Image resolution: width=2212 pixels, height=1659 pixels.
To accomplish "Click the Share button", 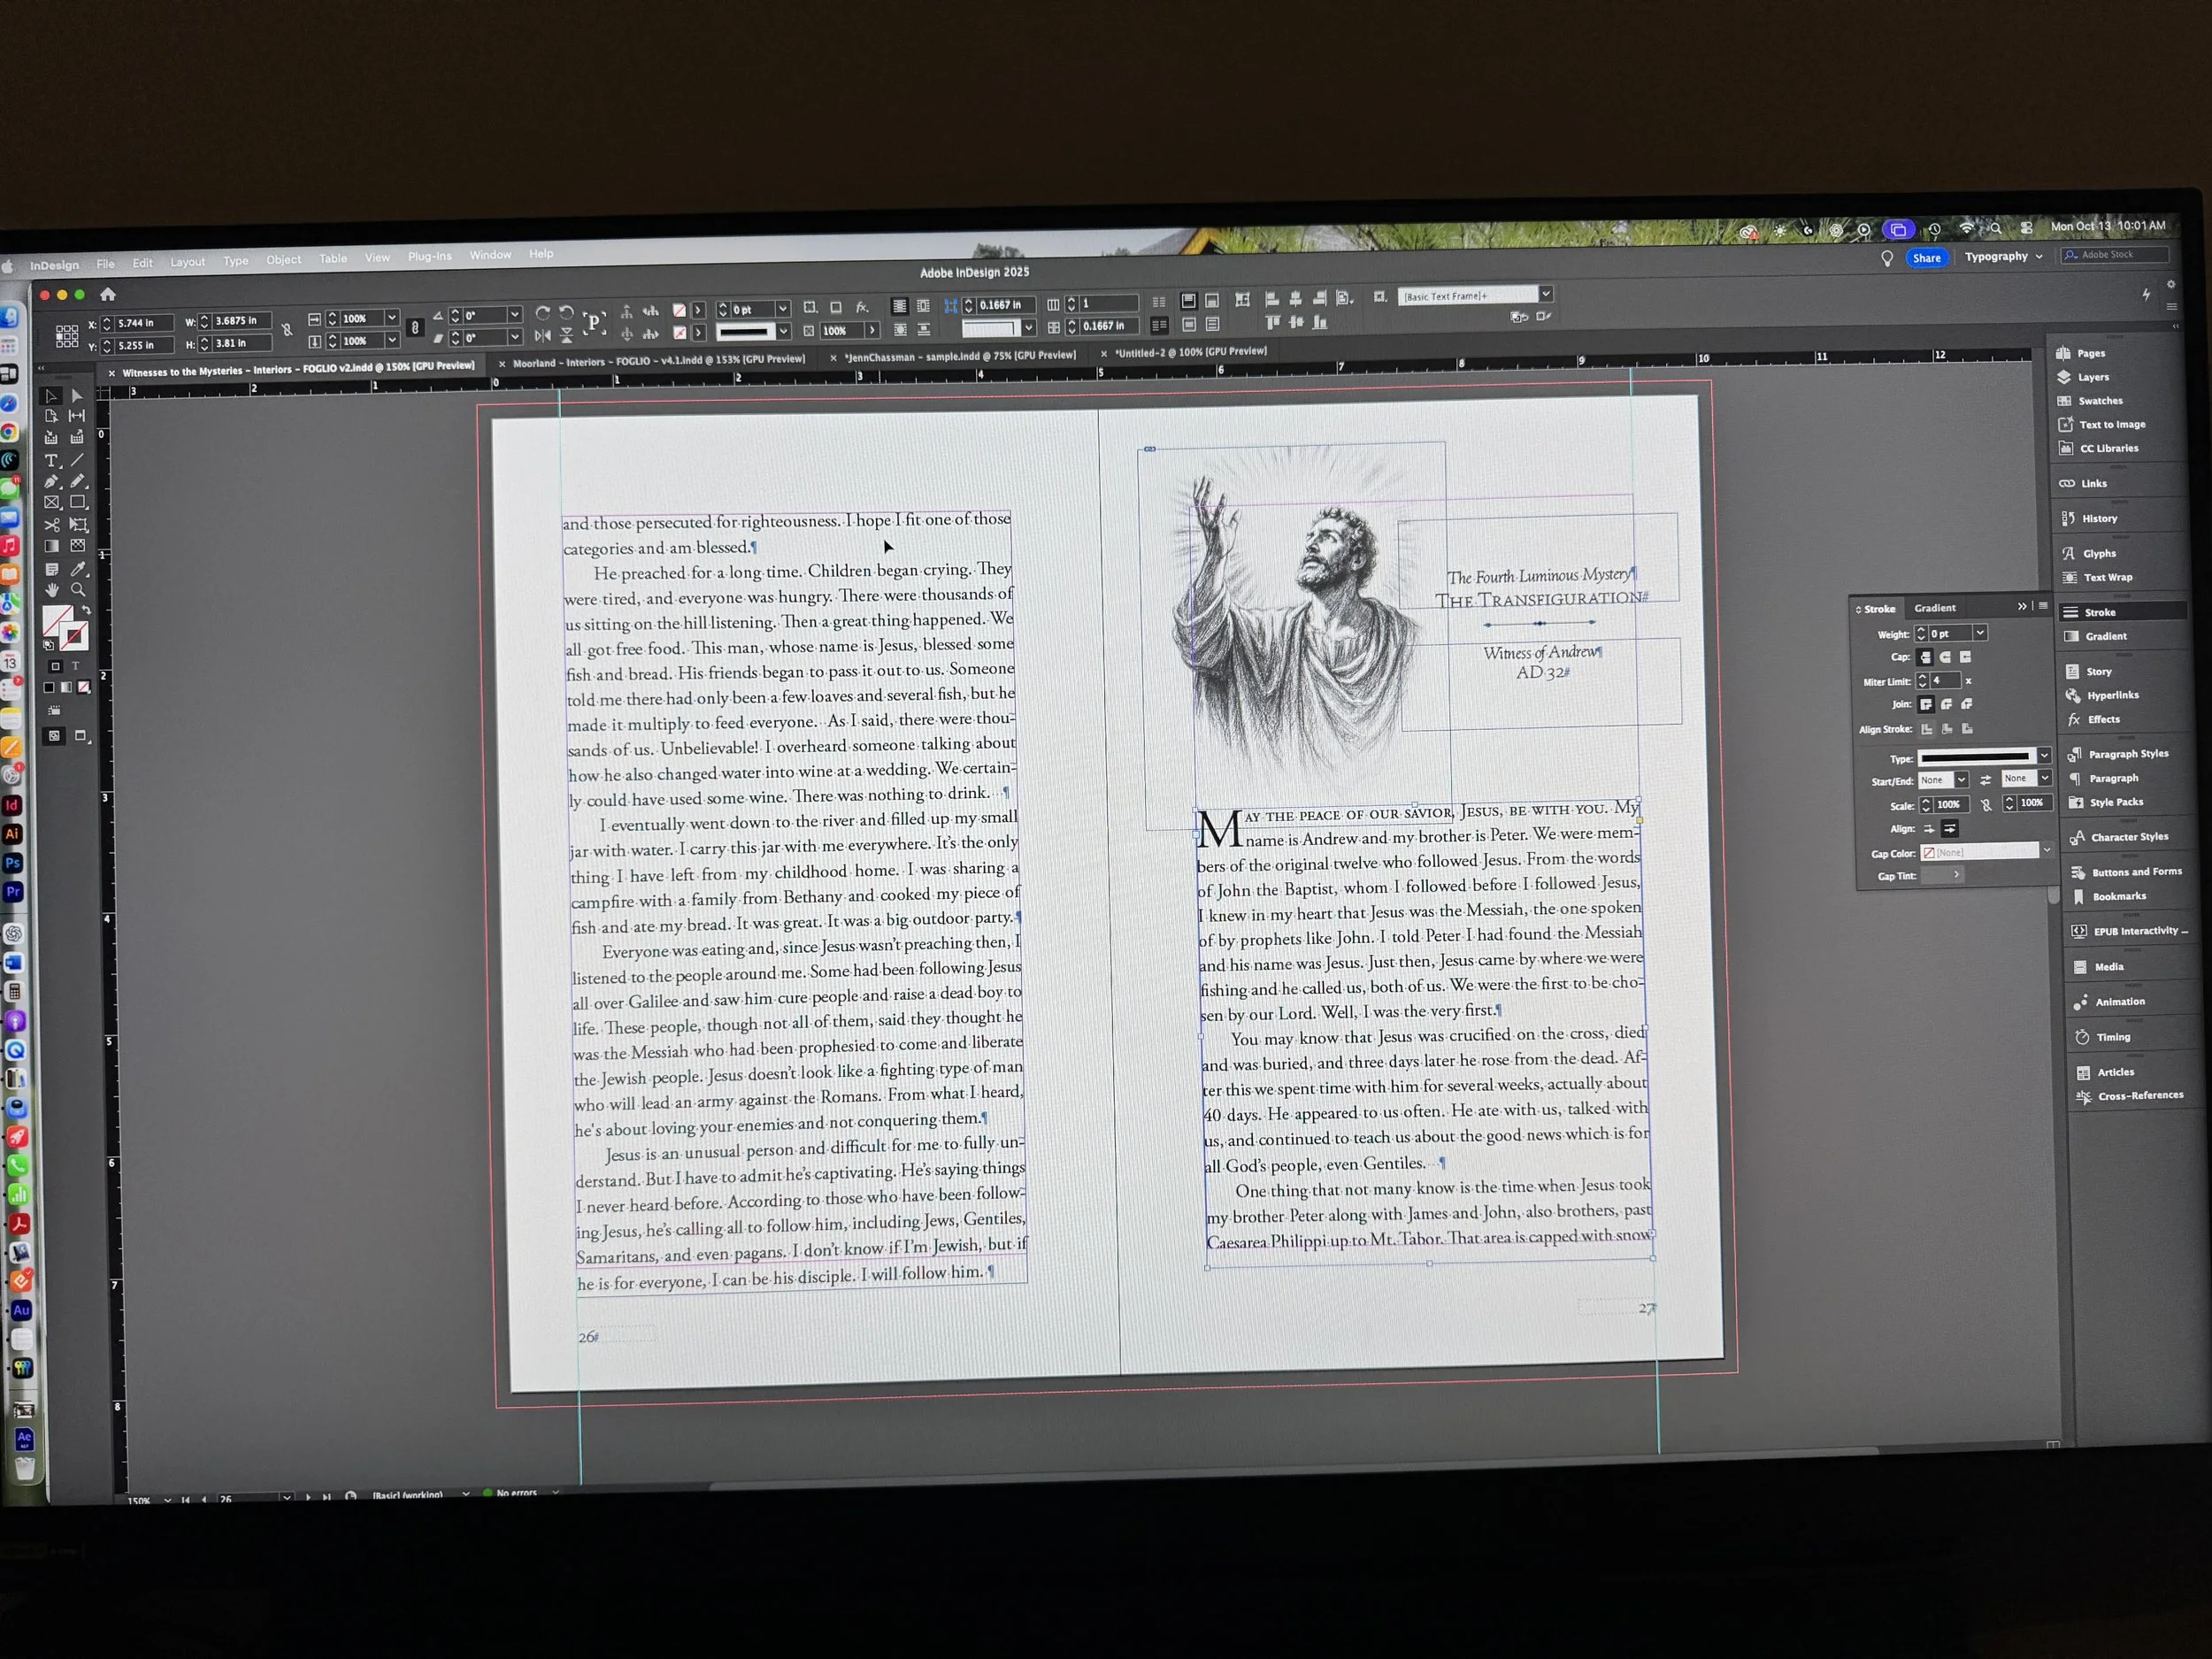I will click(x=1926, y=258).
